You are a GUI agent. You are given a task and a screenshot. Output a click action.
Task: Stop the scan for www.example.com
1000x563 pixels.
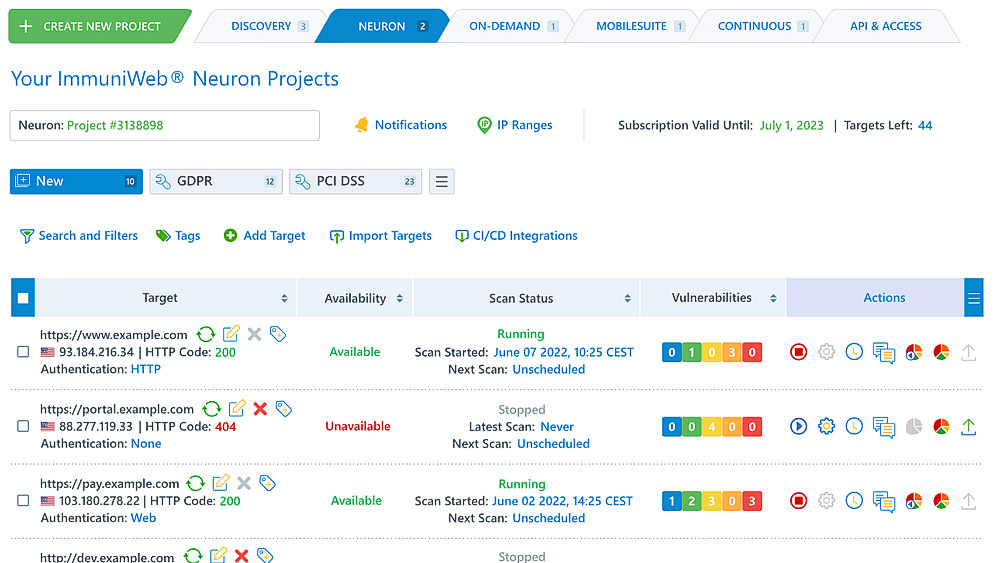[798, 352]
